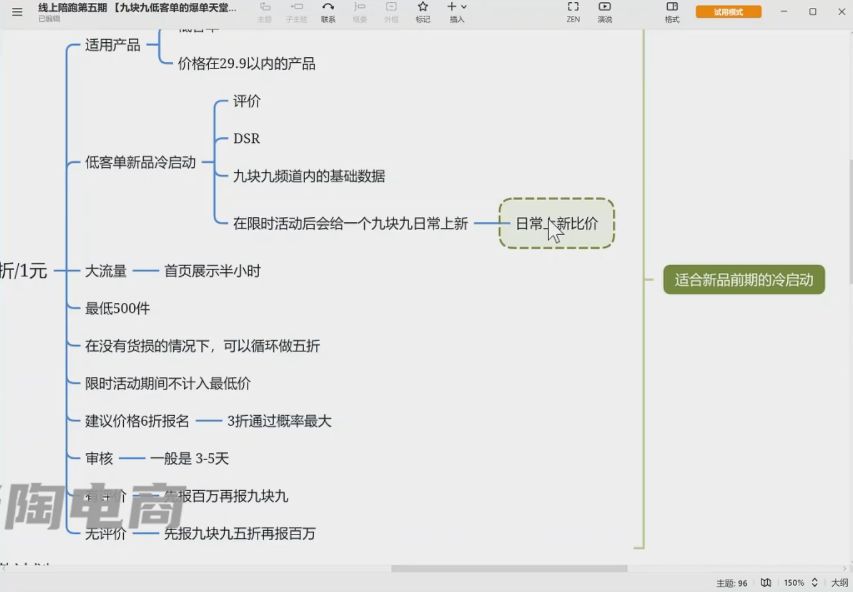Select the 首页展示半小时 topic
Image resolution: width=853 pixels, height=592 pixels.
tap(212, 271)
